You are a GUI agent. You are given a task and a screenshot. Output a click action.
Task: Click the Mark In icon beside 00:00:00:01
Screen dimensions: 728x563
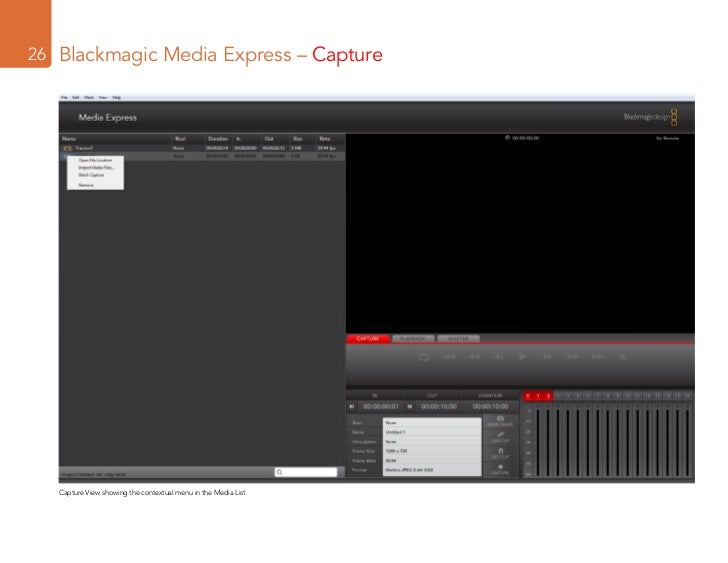click(351, 407)
